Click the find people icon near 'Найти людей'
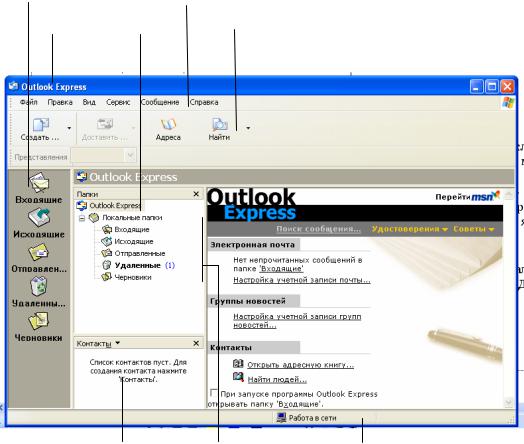Viewport: 524px width, 444px height. point(238,377)
